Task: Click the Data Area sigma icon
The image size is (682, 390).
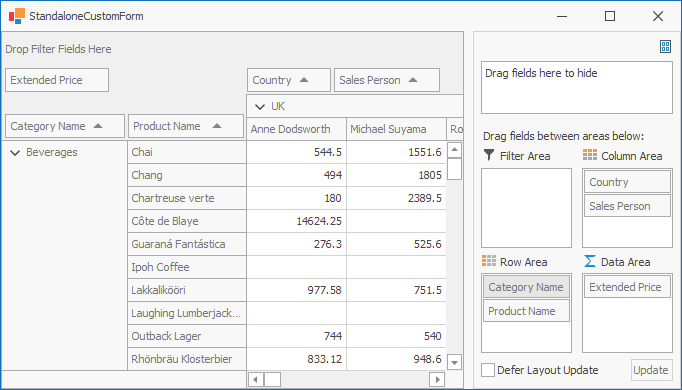Action: point(590,261)
